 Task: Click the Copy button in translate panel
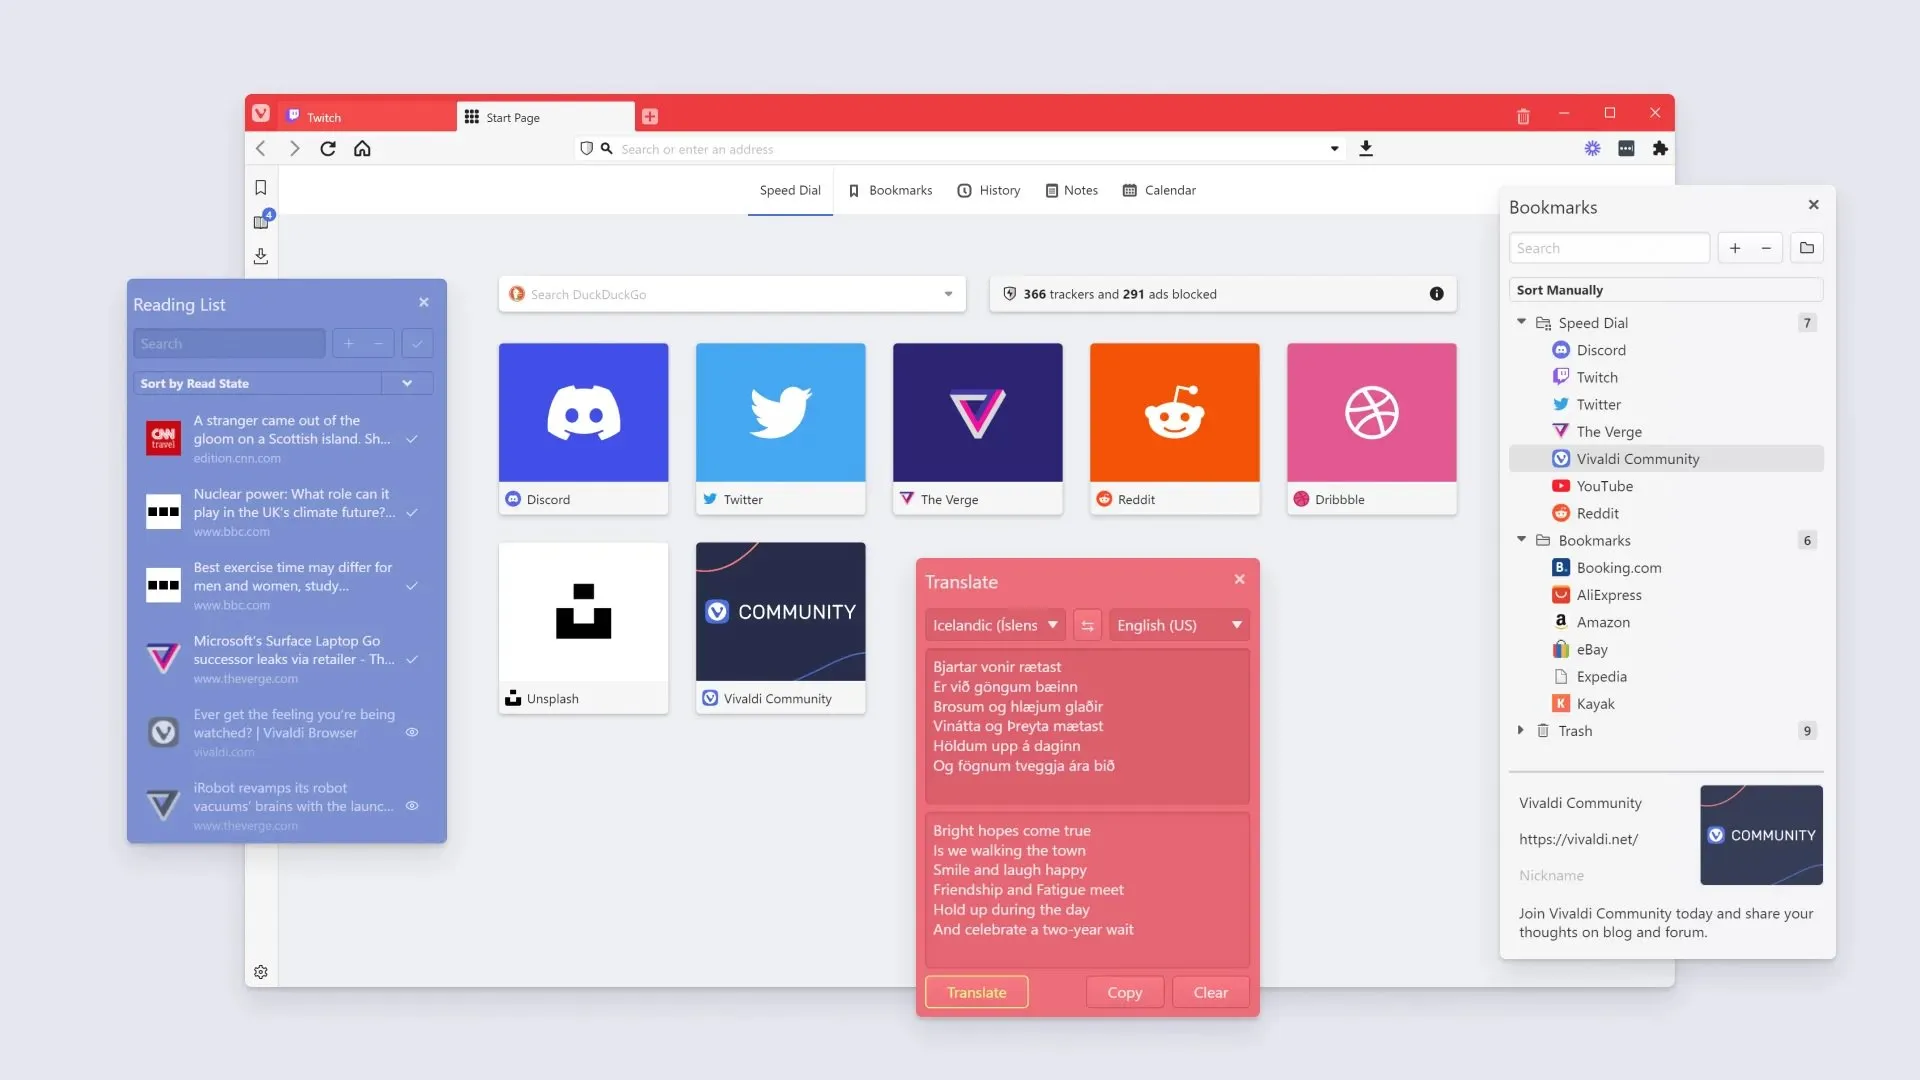(x=1124, y=990)
